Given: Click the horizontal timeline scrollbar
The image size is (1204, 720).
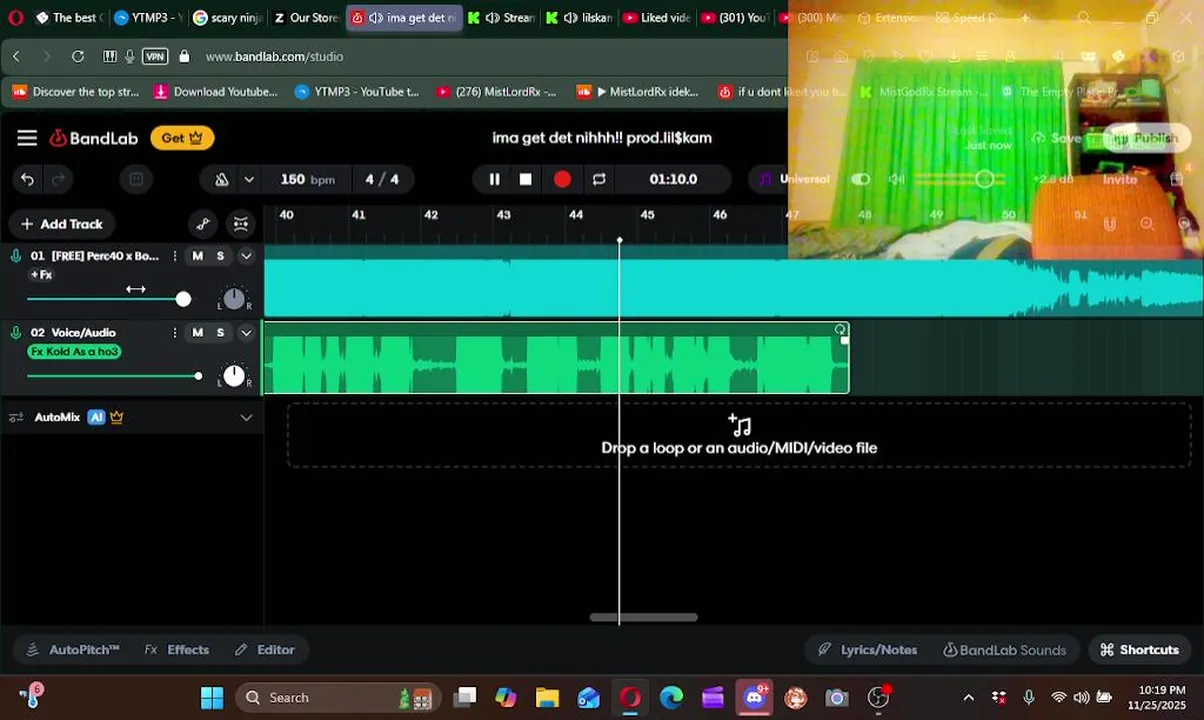Looking at the screenshot, I should [643, 617].
